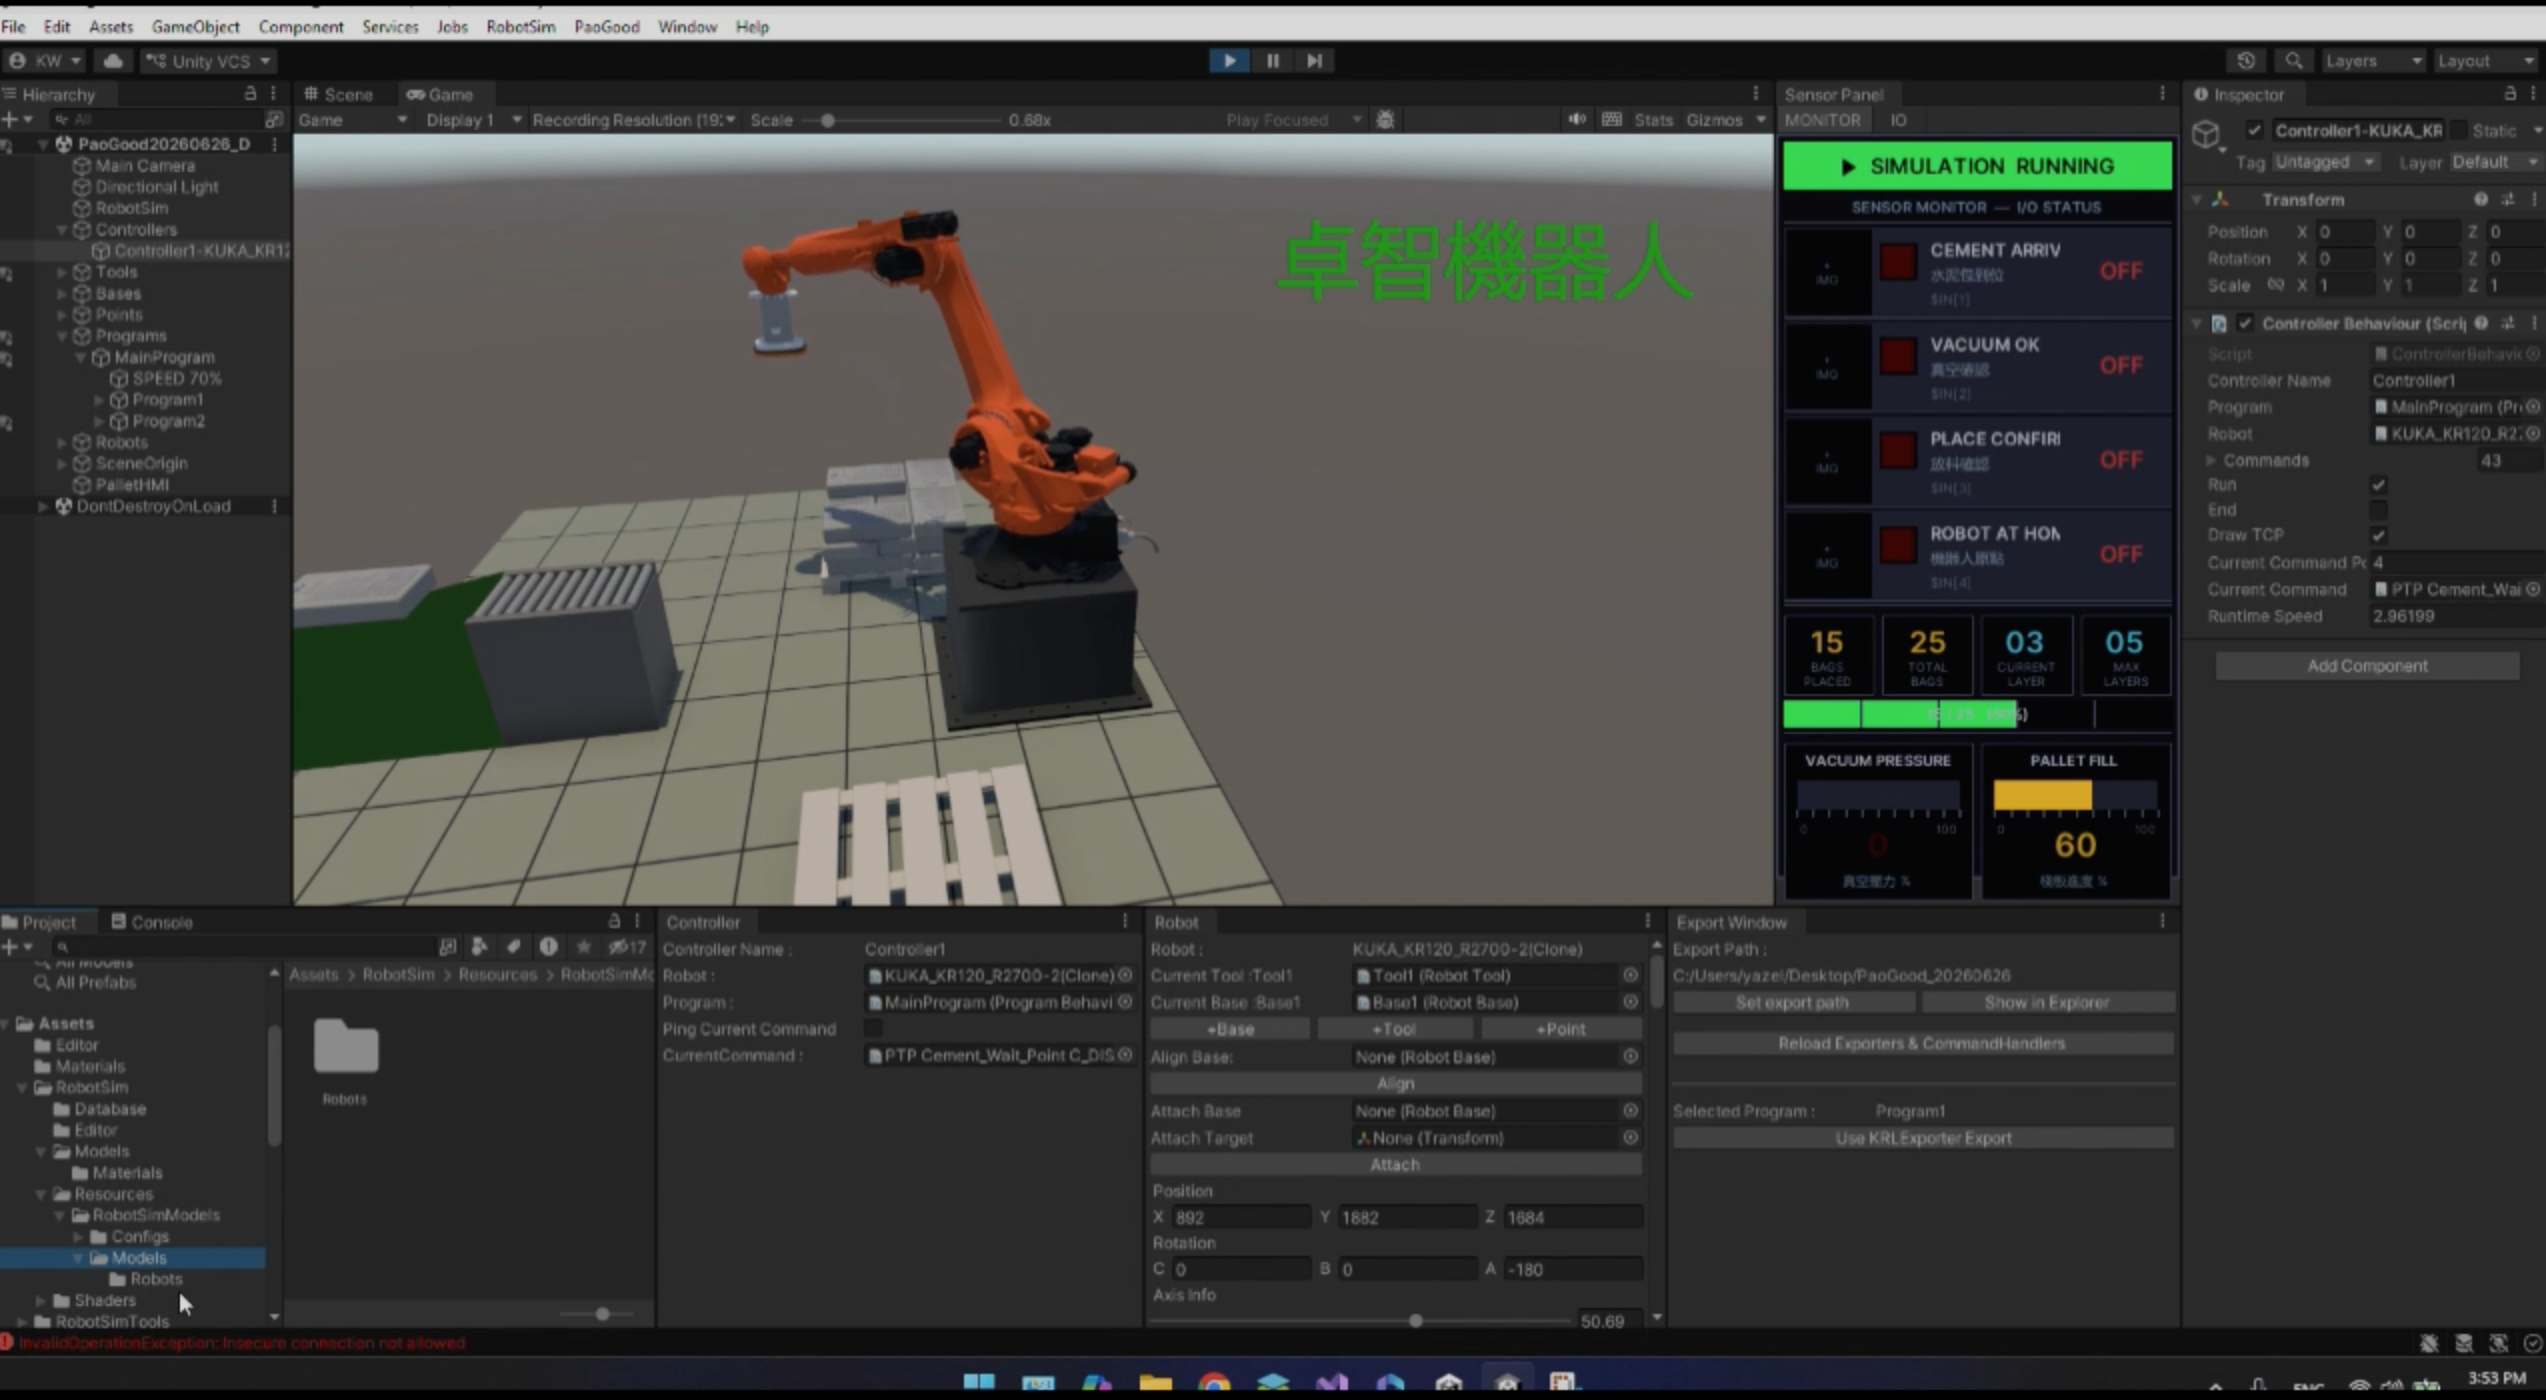Lock the Hierarchy panel
This screenshot has width=2546, height=1400.
(x=250, y=93)
